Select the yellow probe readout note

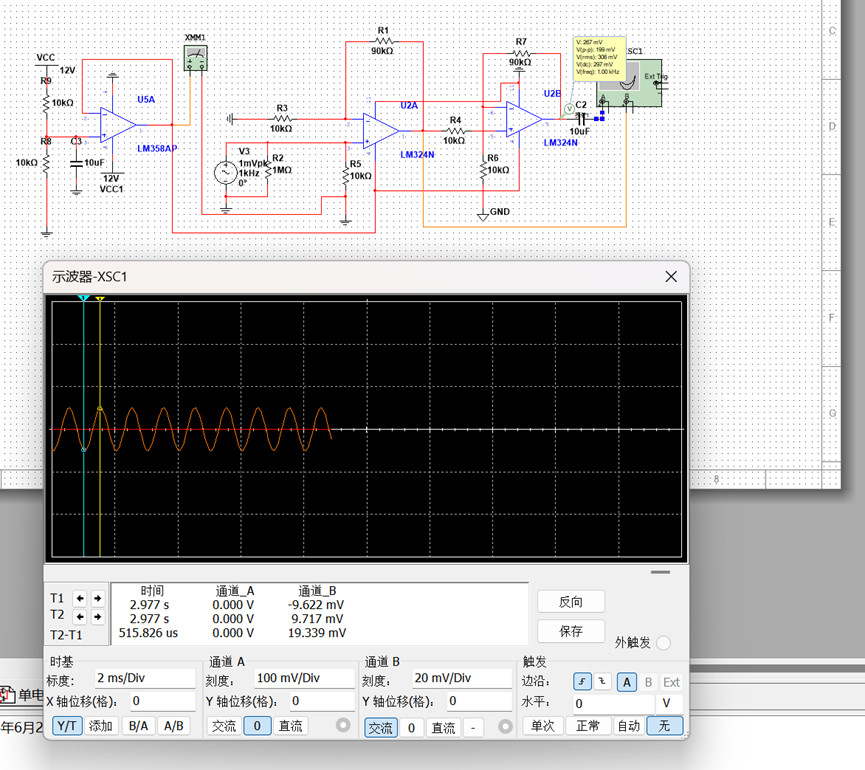(x=600, y=58)
